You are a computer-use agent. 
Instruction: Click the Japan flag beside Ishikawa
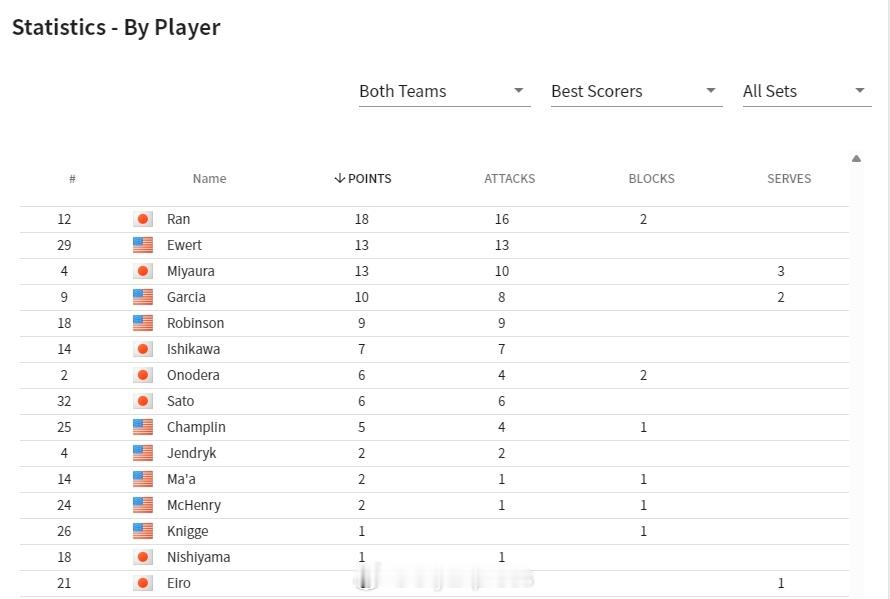(x=143, y=349)
